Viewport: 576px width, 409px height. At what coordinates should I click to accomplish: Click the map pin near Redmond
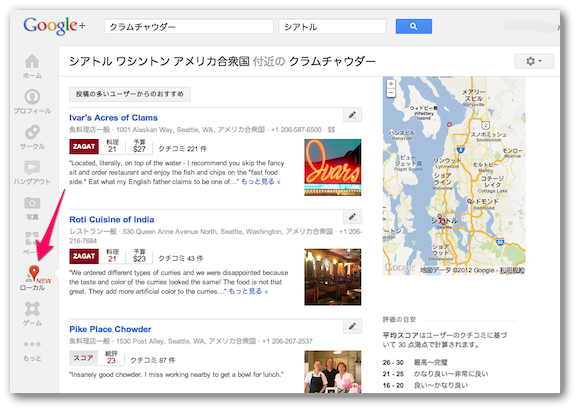point(469,201)
